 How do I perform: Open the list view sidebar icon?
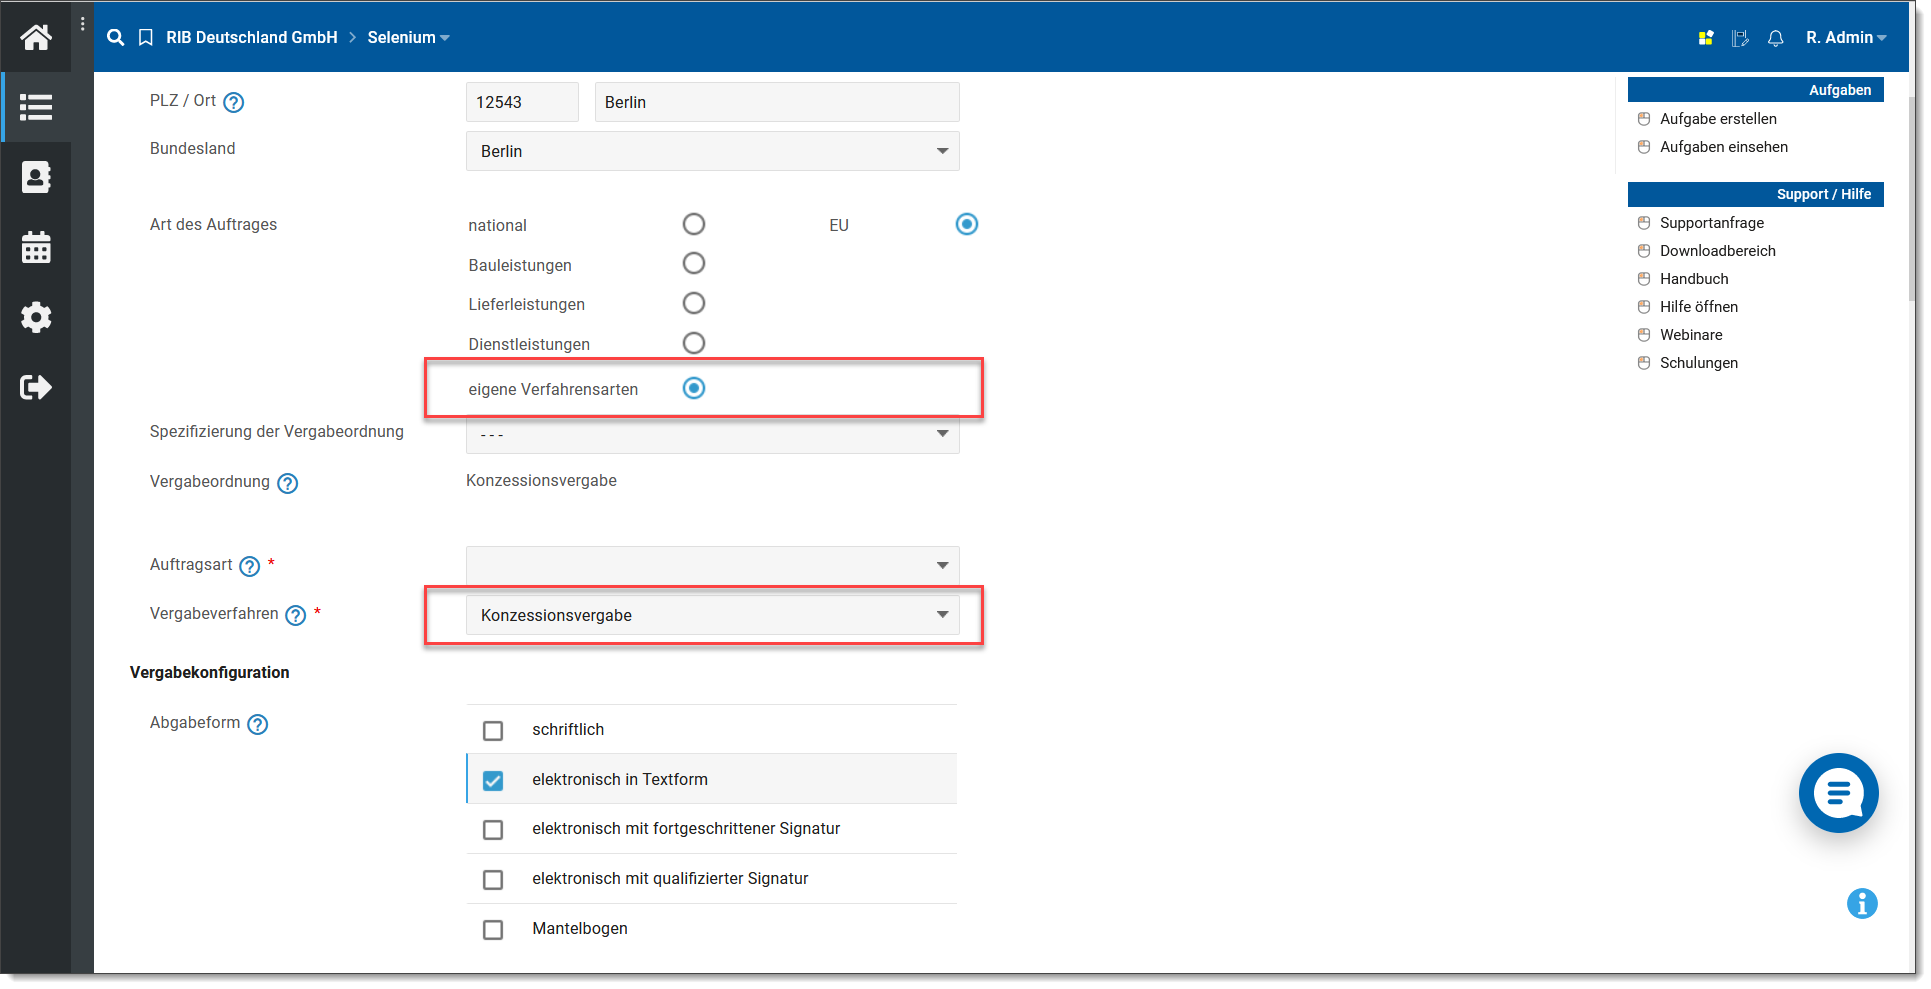[36, 107]
